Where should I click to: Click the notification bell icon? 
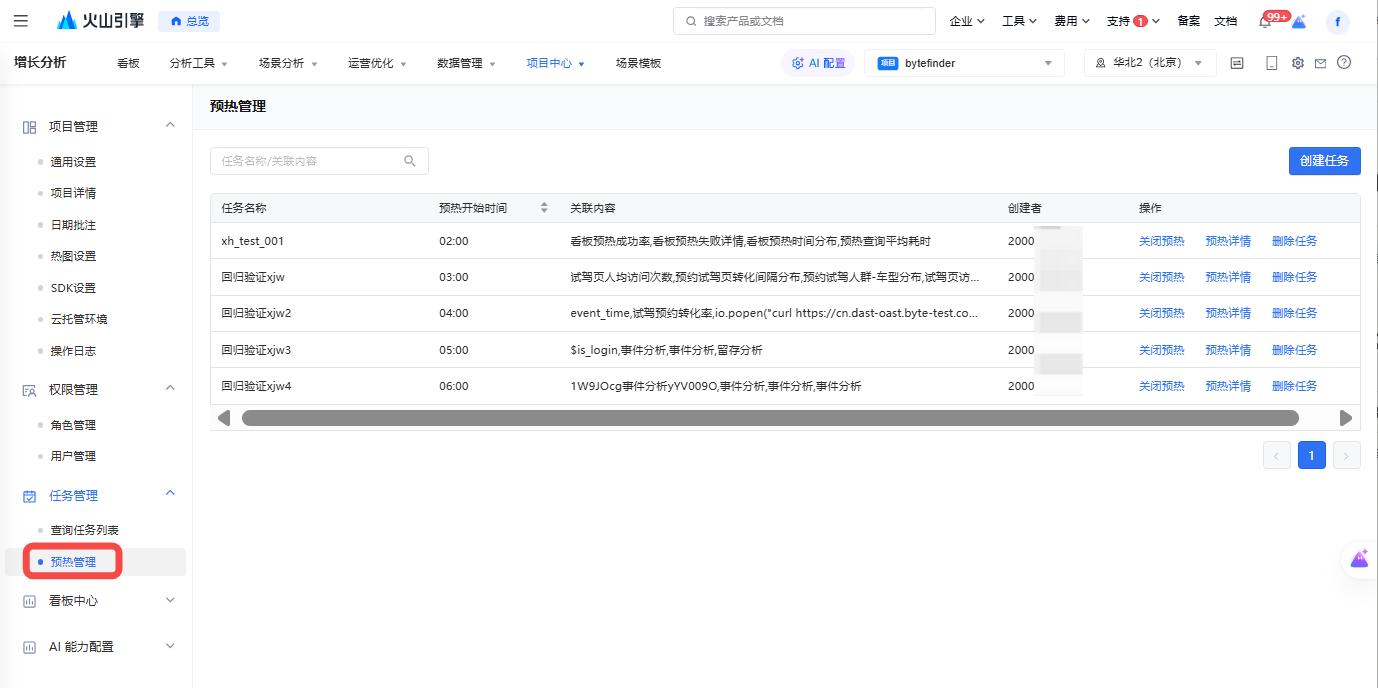pyautogui.click(x=1265, y=22)
